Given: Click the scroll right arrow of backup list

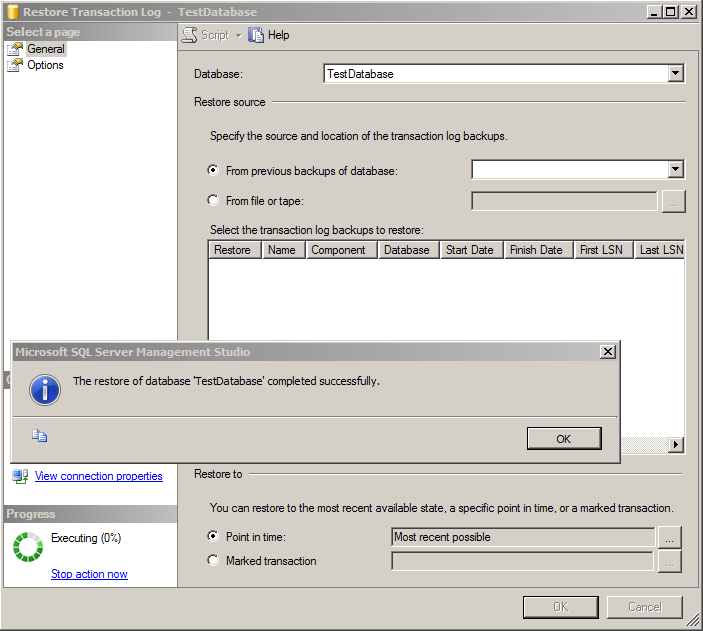Looking at the screenshot, I should tap(675, 444).
